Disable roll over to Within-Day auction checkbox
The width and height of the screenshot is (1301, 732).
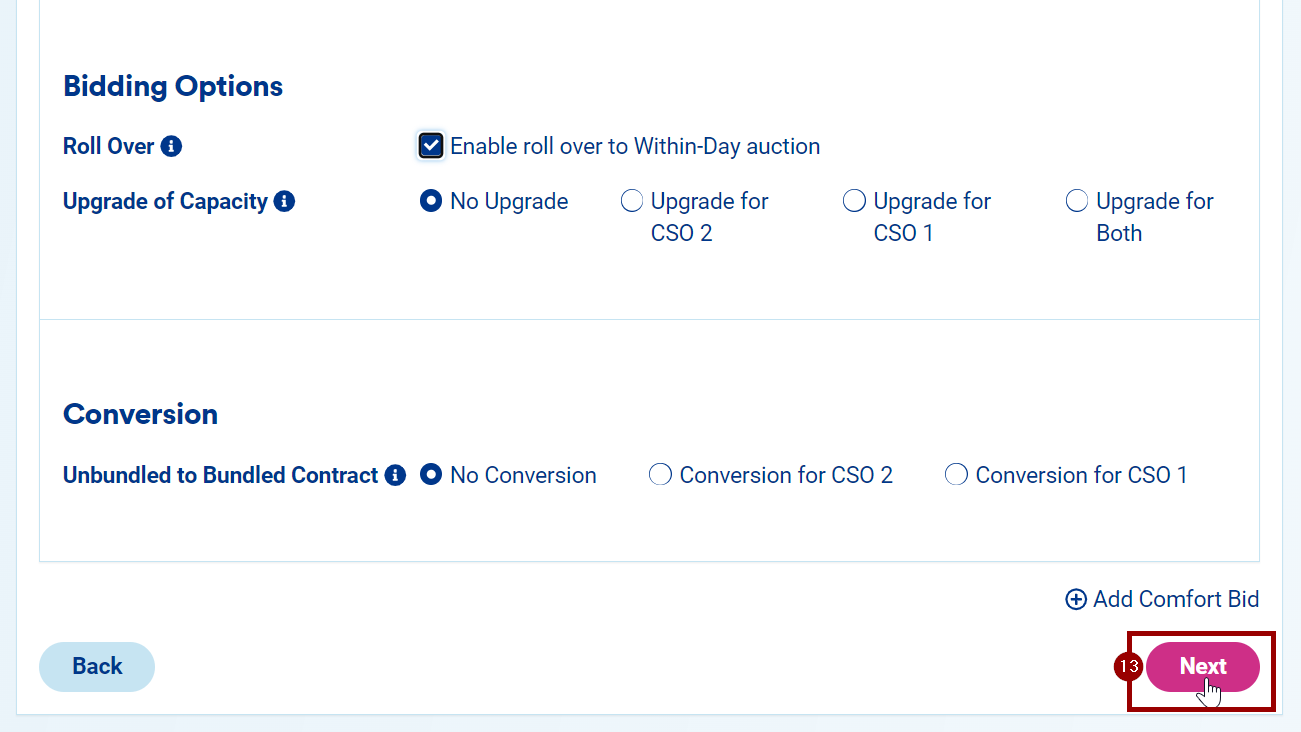click(x=431, y=147)
